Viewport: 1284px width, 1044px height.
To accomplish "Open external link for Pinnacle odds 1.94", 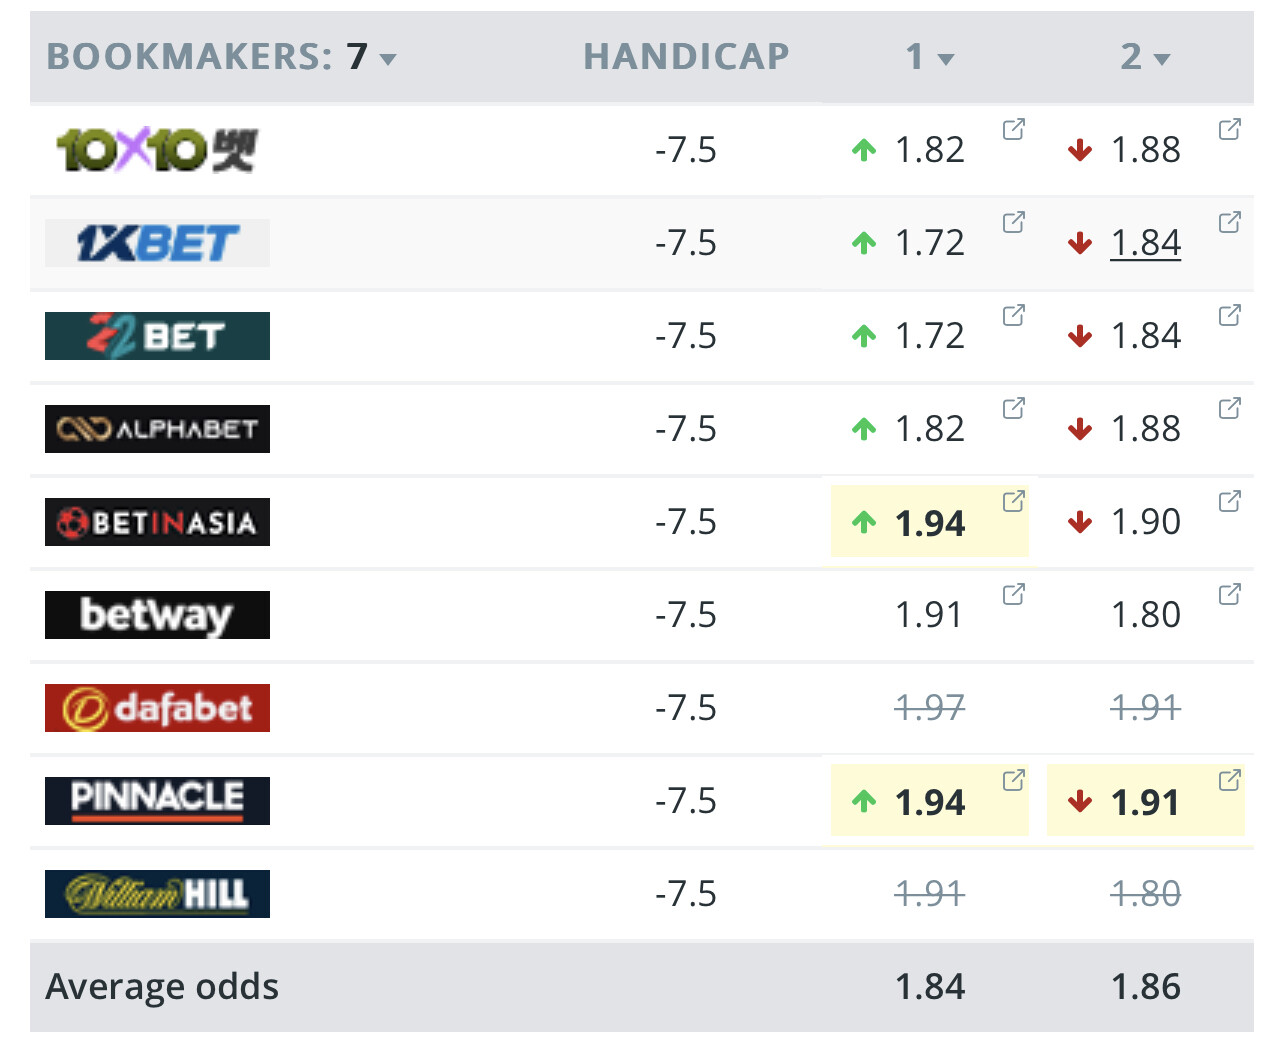I will coord(1013,780).
